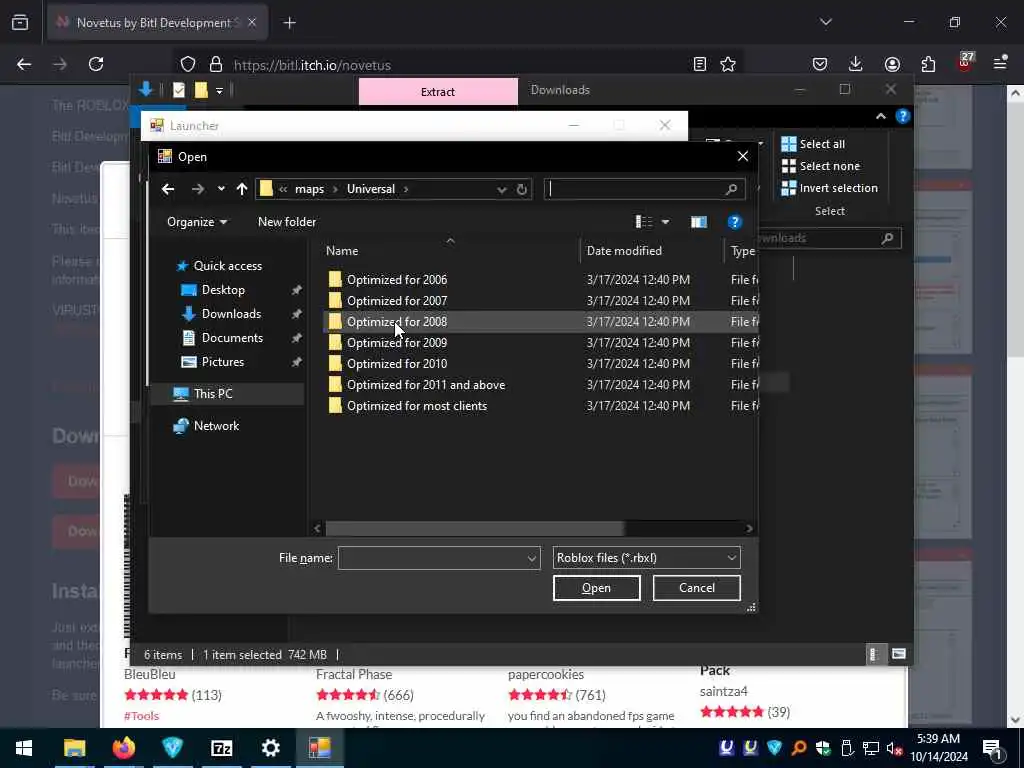Switch Explorer to large icons view
Viewport: 1024px width, 768px height.
pyautogui.click(x=899, y=654)
